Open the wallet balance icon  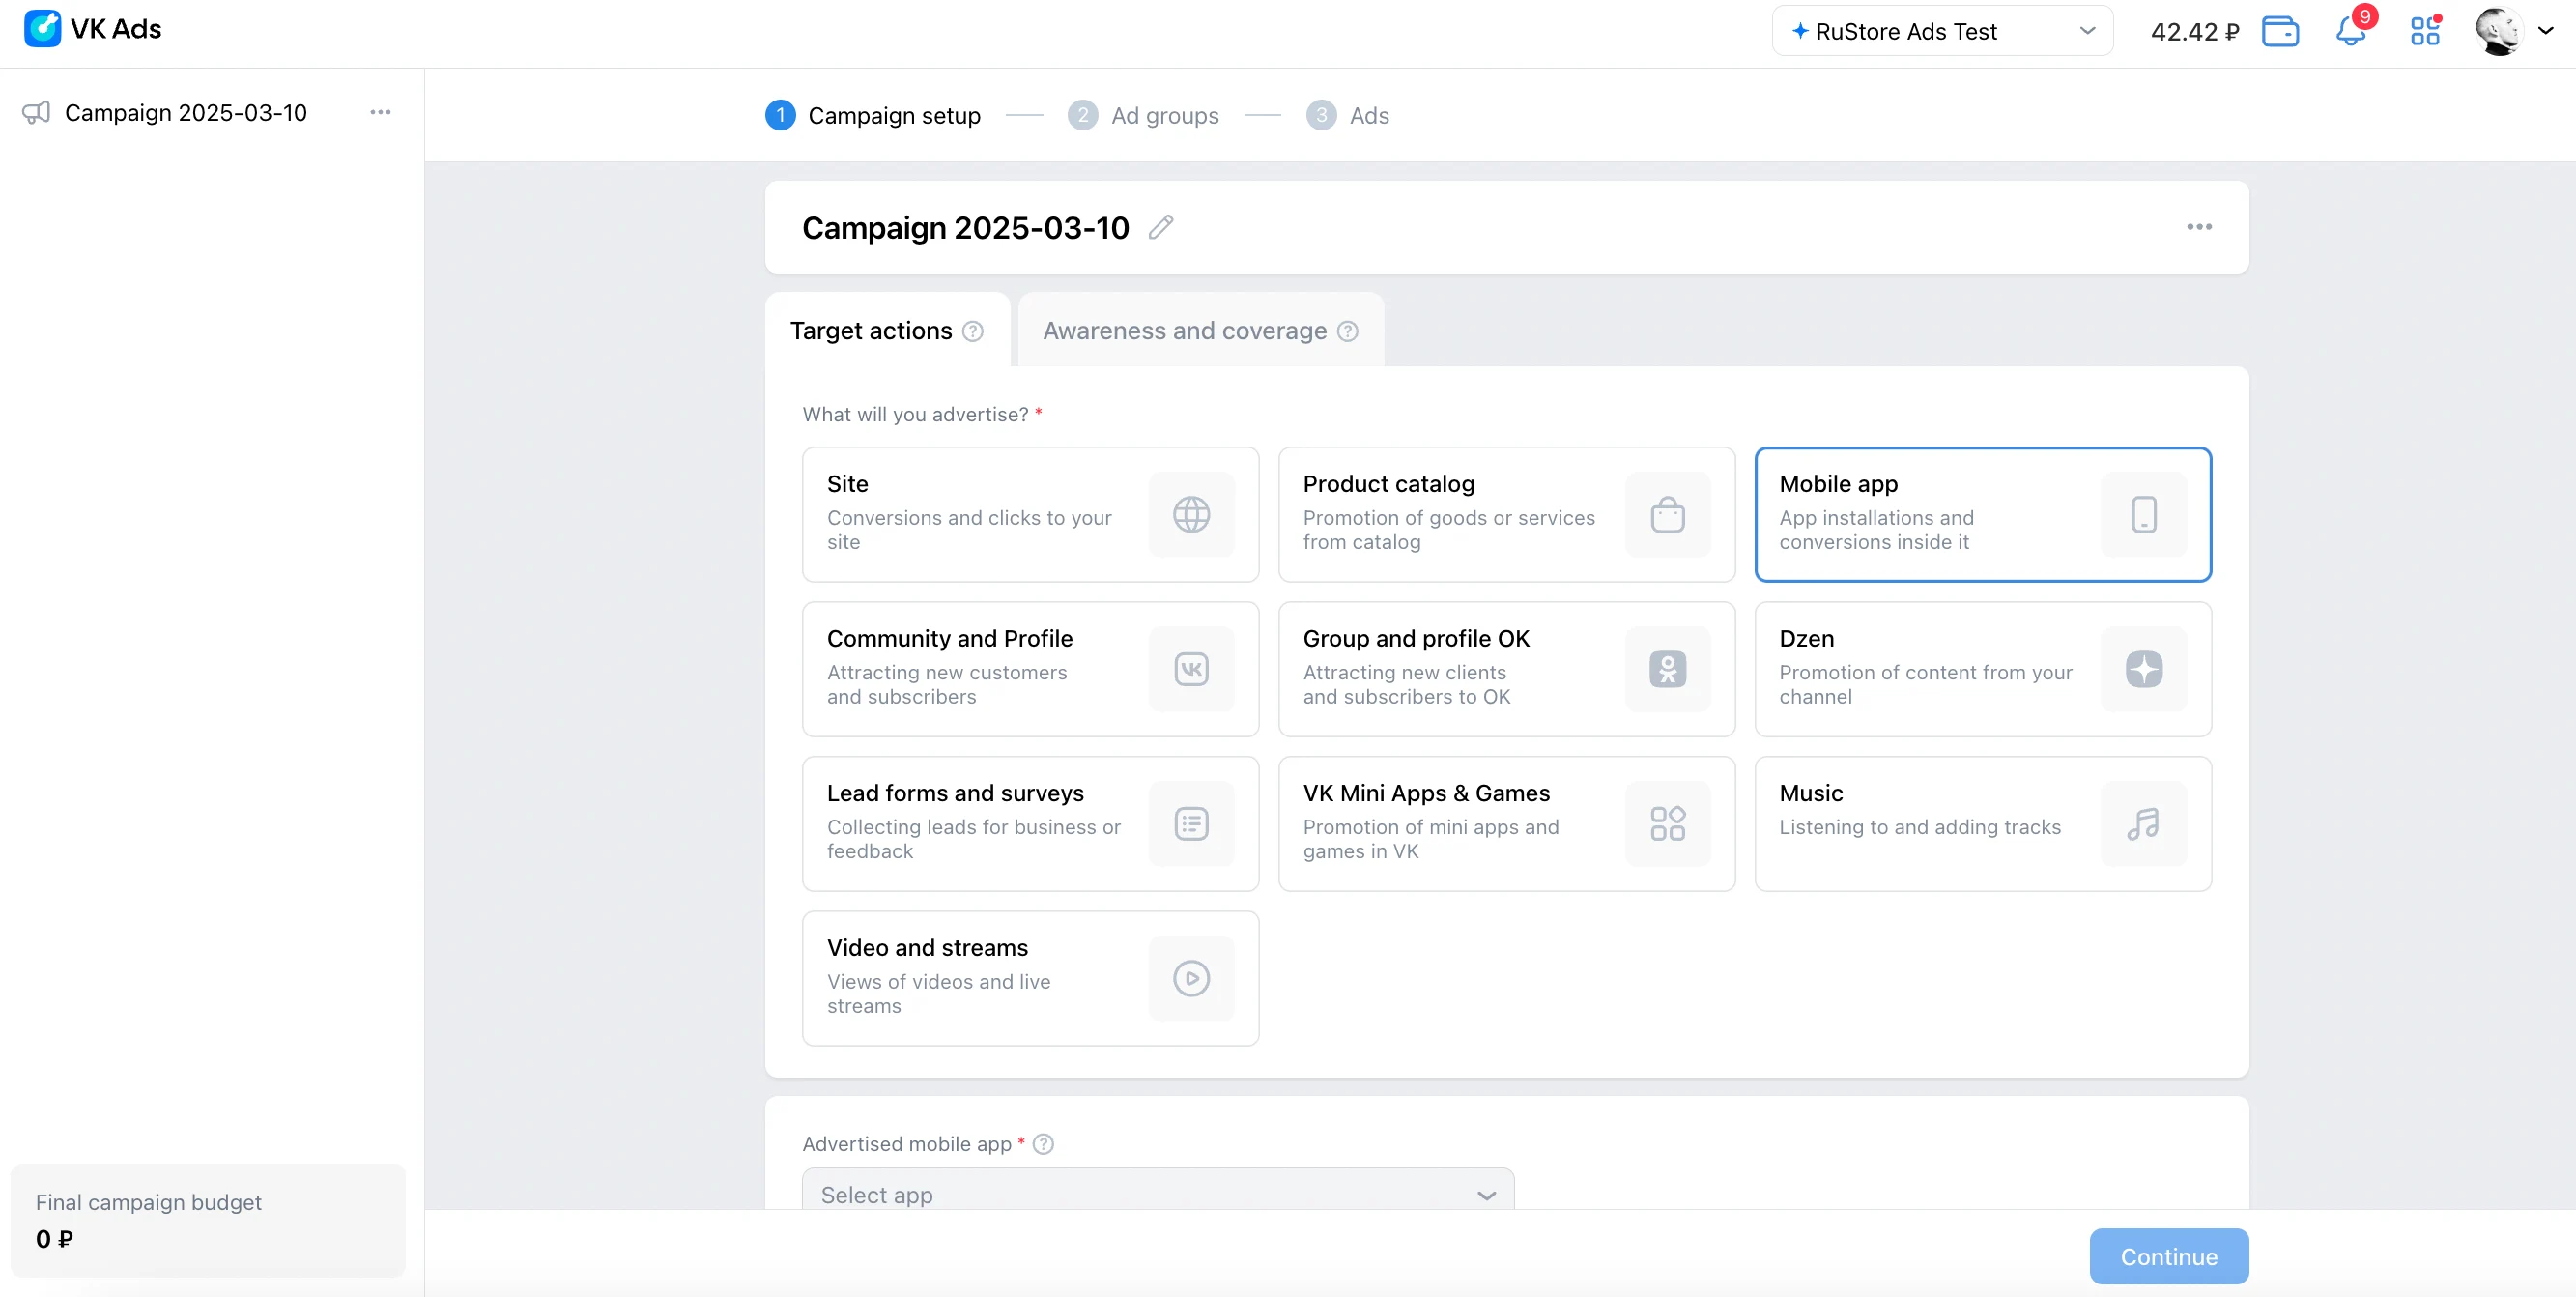2280,32
